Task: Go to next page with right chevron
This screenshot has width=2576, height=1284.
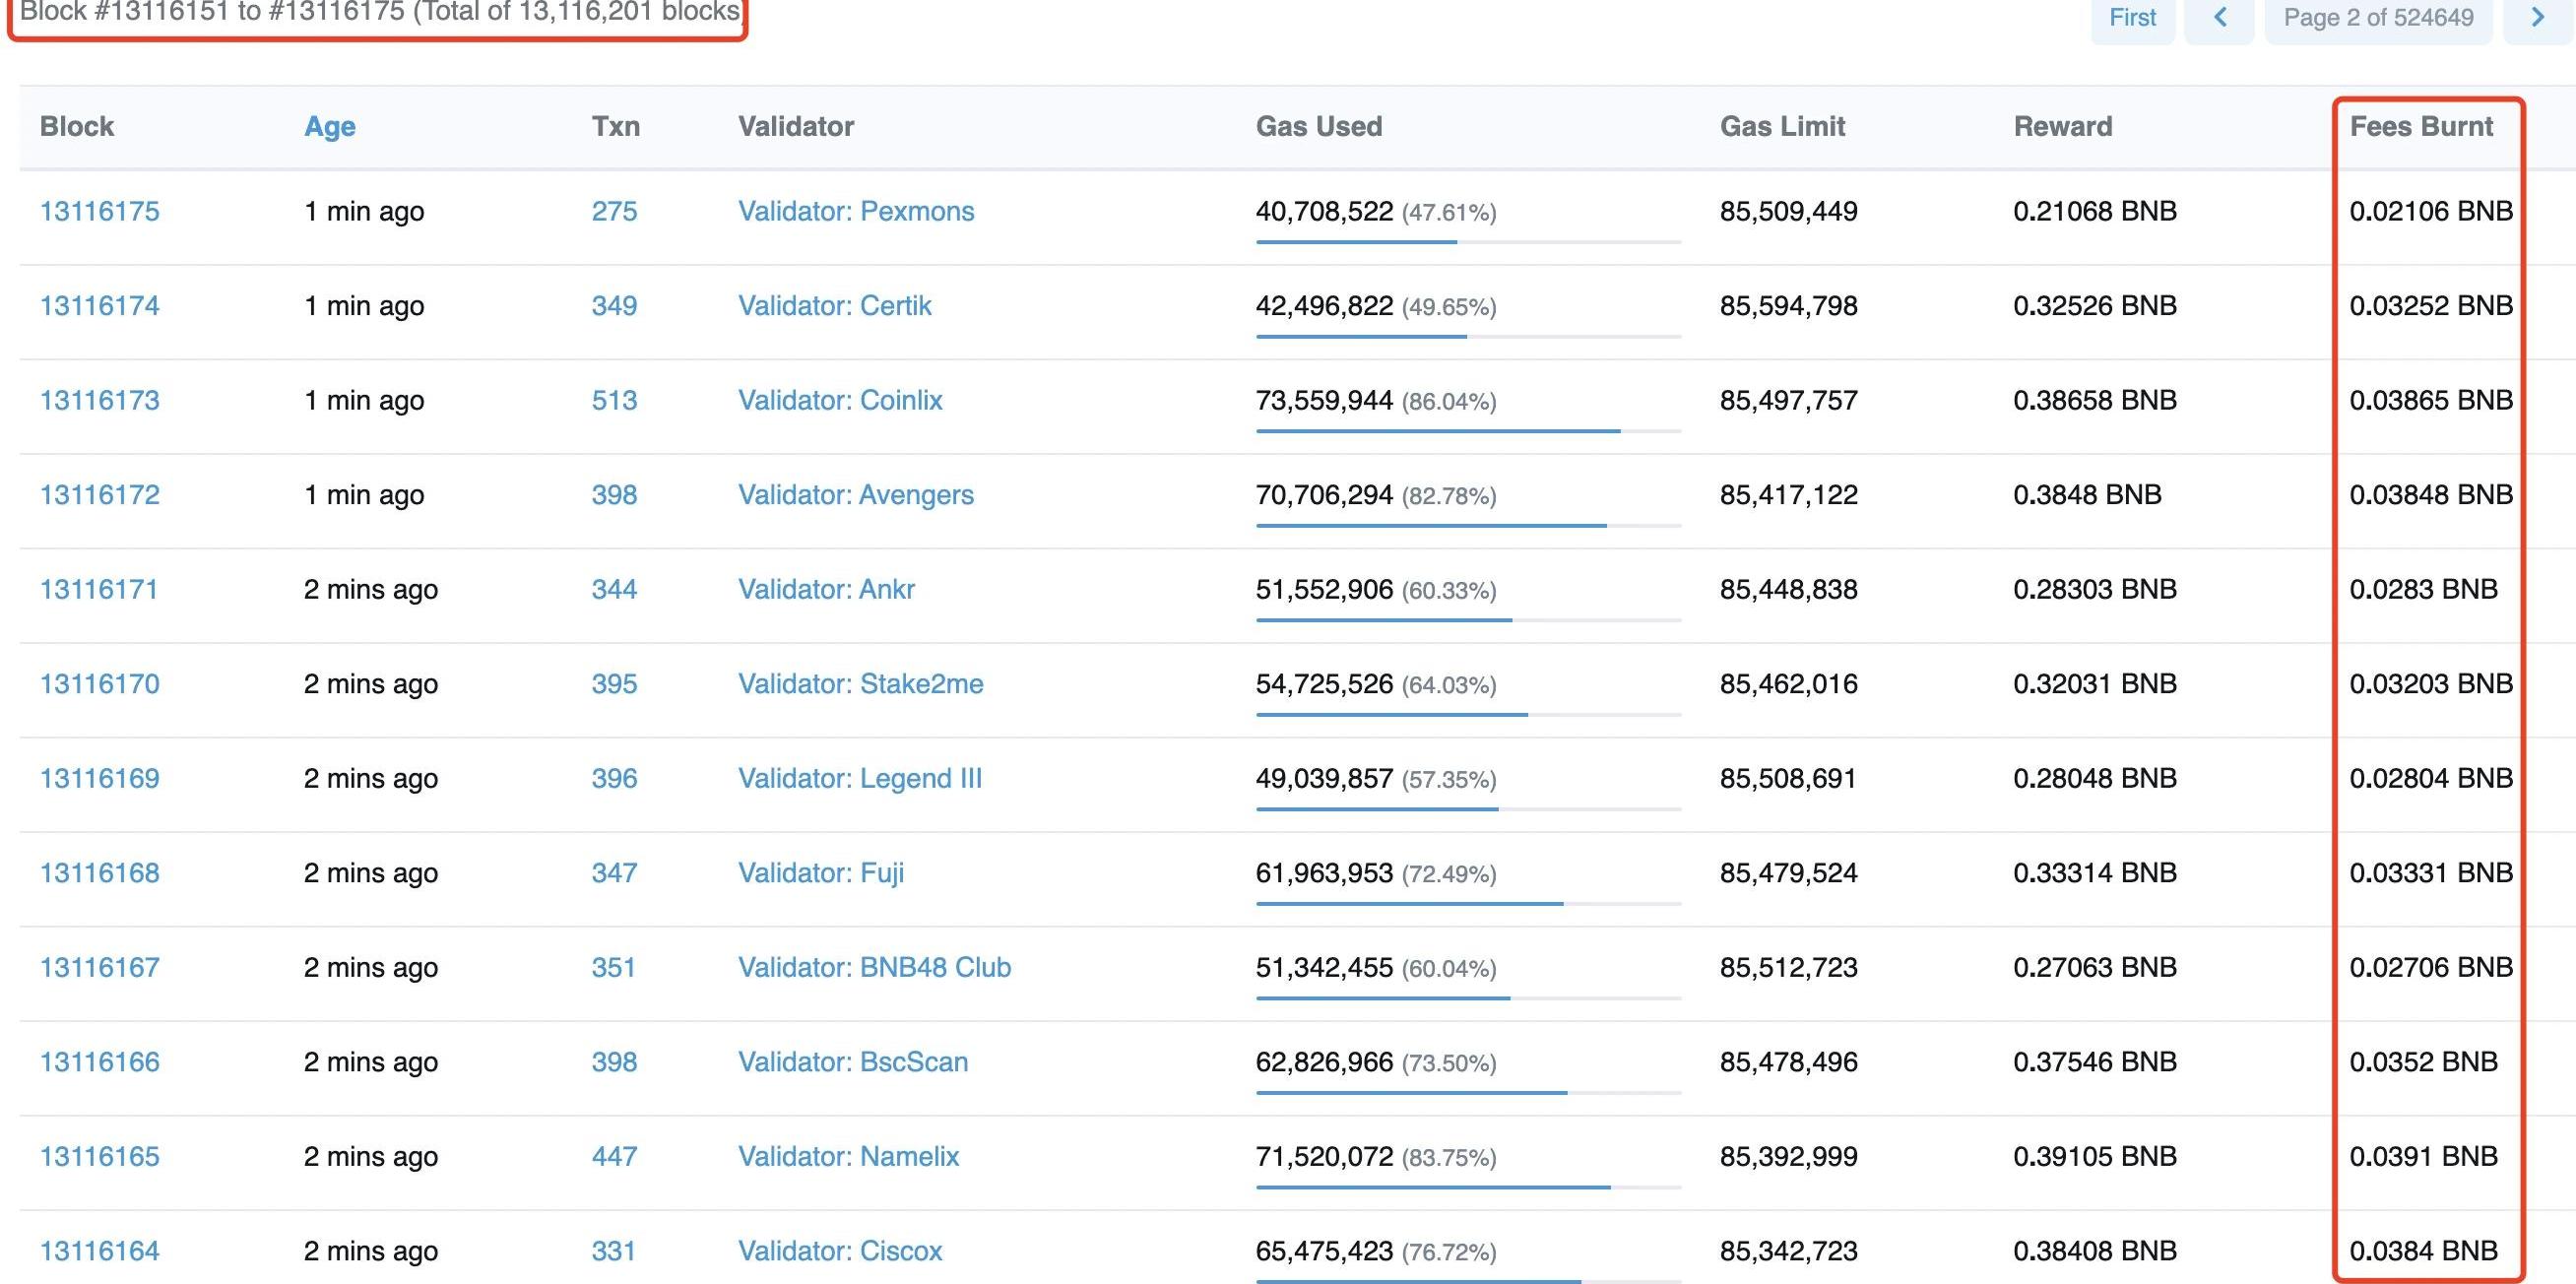Action: [x=2537, y=17]
